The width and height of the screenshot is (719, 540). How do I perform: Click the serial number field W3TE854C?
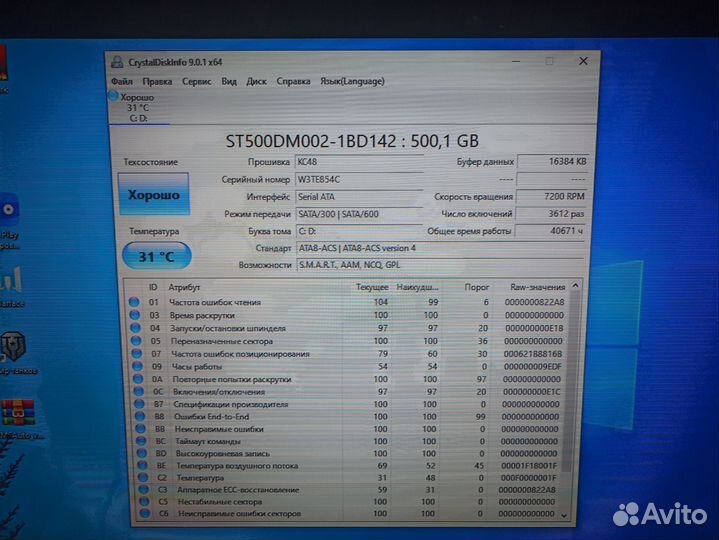(359, 179)
